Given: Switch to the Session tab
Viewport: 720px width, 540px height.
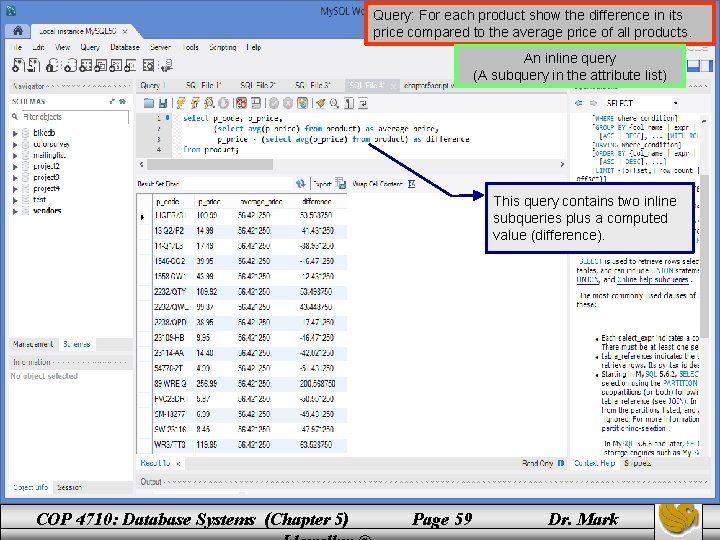Looking at the screenshot, I should point(69,487).
